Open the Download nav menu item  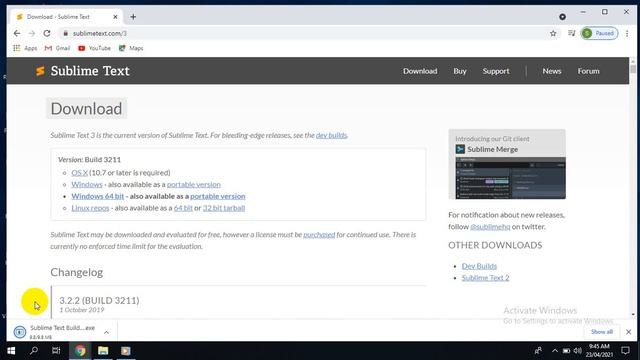click(420, 71)
